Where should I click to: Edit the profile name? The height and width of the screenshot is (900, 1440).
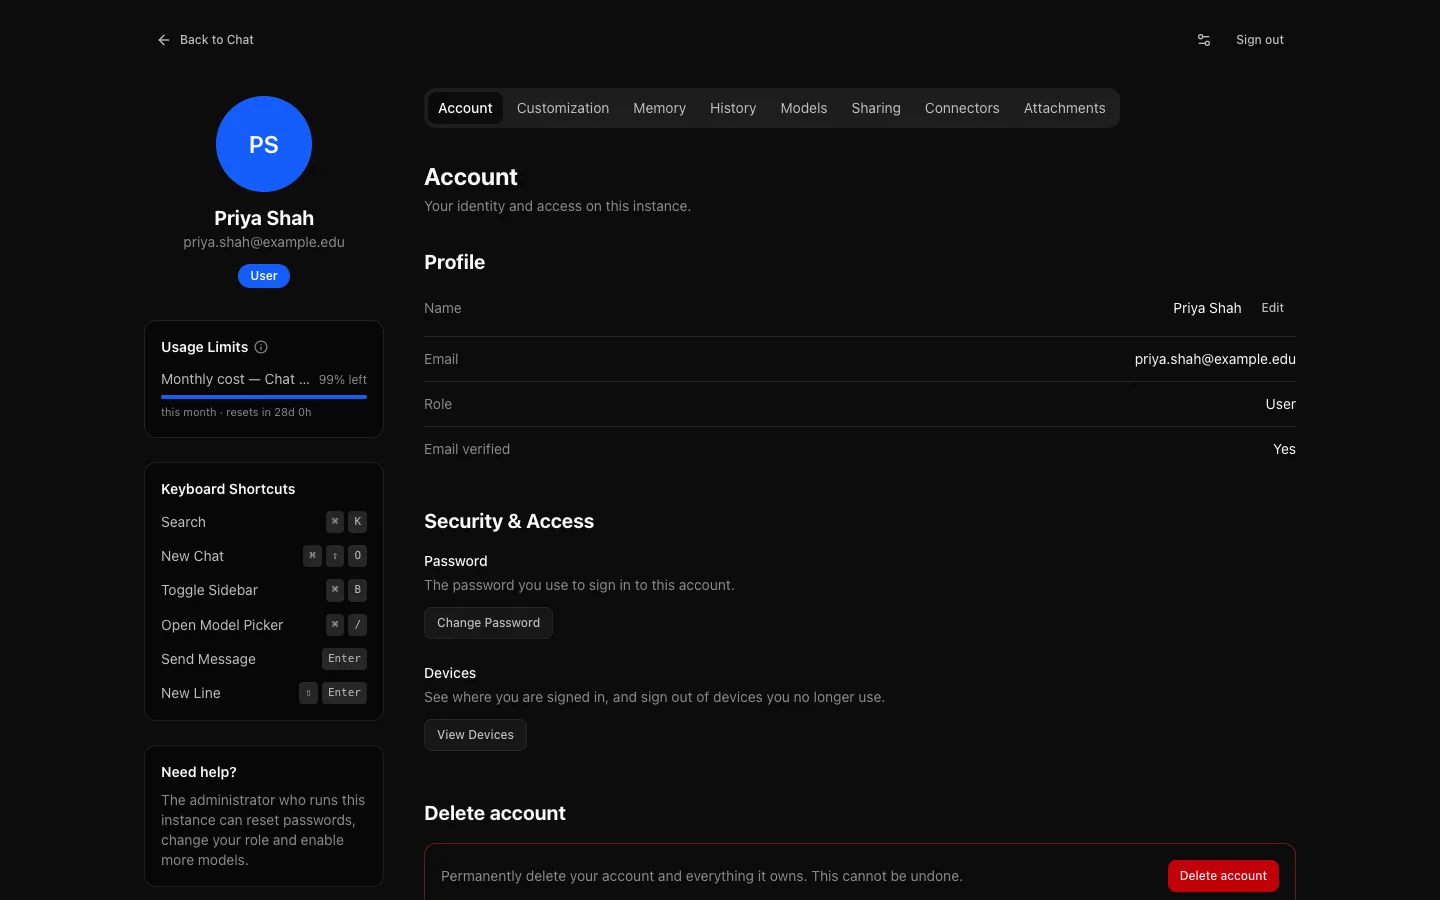coord(1273,308)
